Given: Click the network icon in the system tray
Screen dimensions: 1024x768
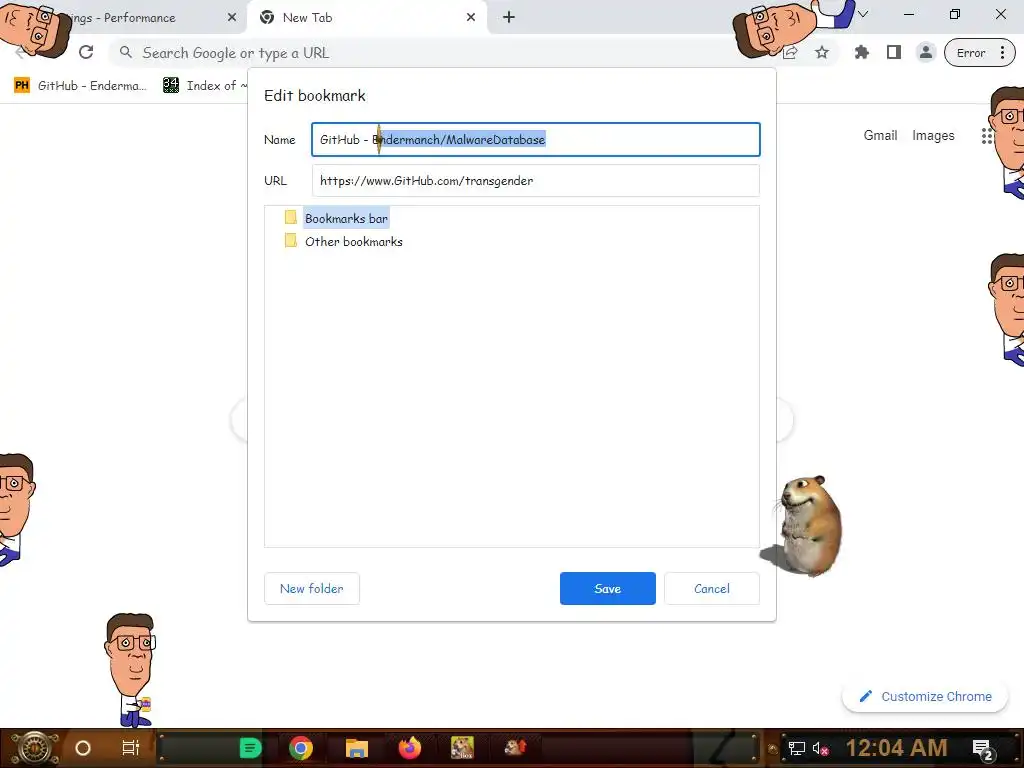Looking at the screenshot, I should [x=797, y=748].
